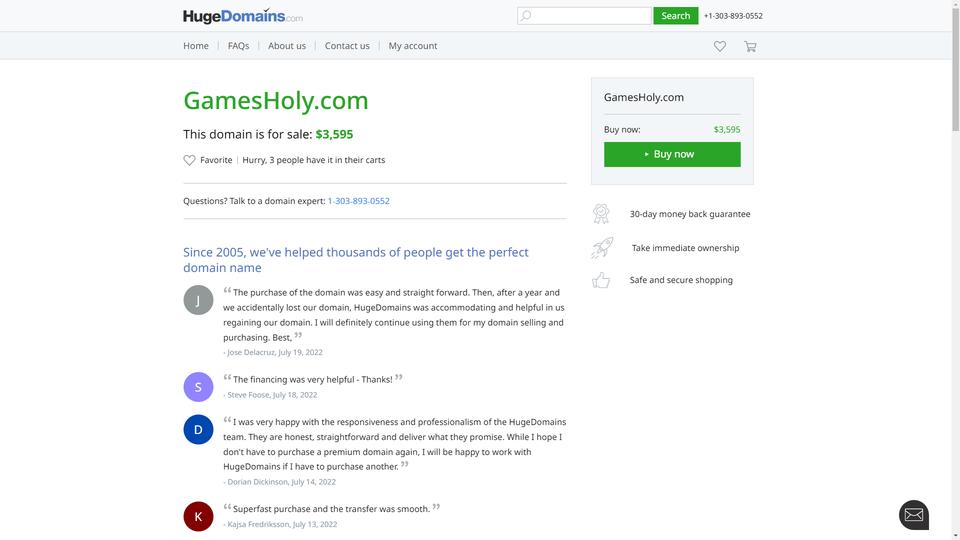
Task: Focus the domain search input field
Action: click(584, 16)
